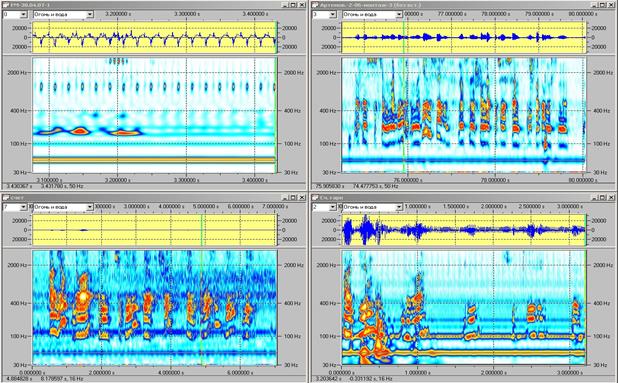The width and height of the screenshot is (618, 383).
Task: Click the title bar icon of bottom-right window
Action: pyautogui.click(x=314, y=197)
